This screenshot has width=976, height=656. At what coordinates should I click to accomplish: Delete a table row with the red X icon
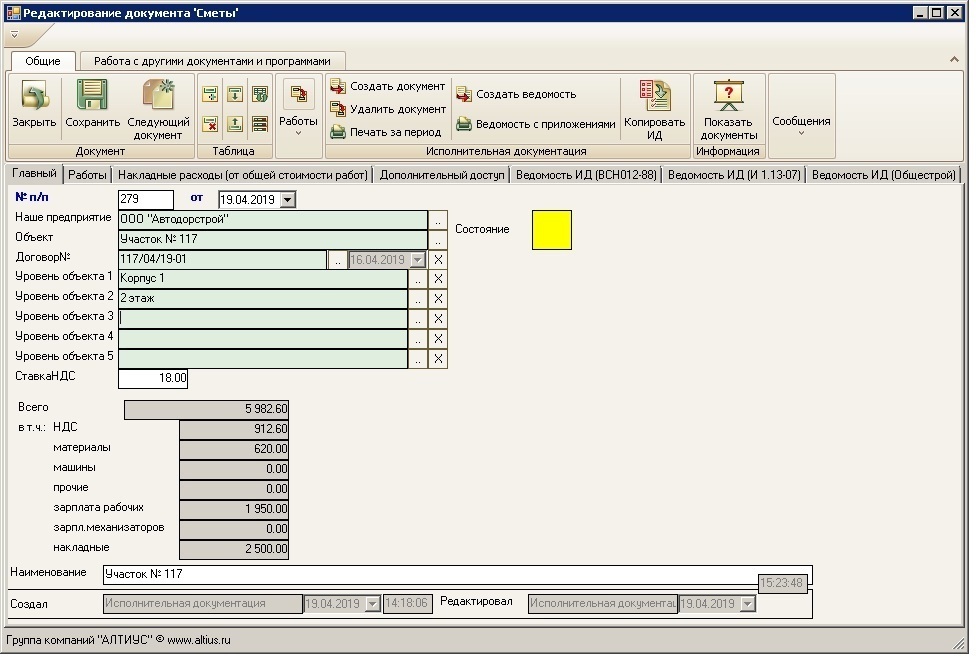210,124
